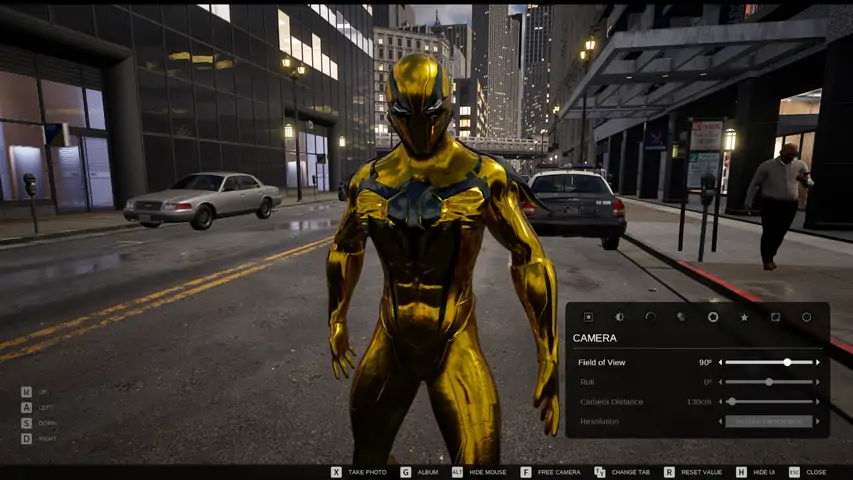
Task: Open the shaded sphere tab
Action: 681,317
